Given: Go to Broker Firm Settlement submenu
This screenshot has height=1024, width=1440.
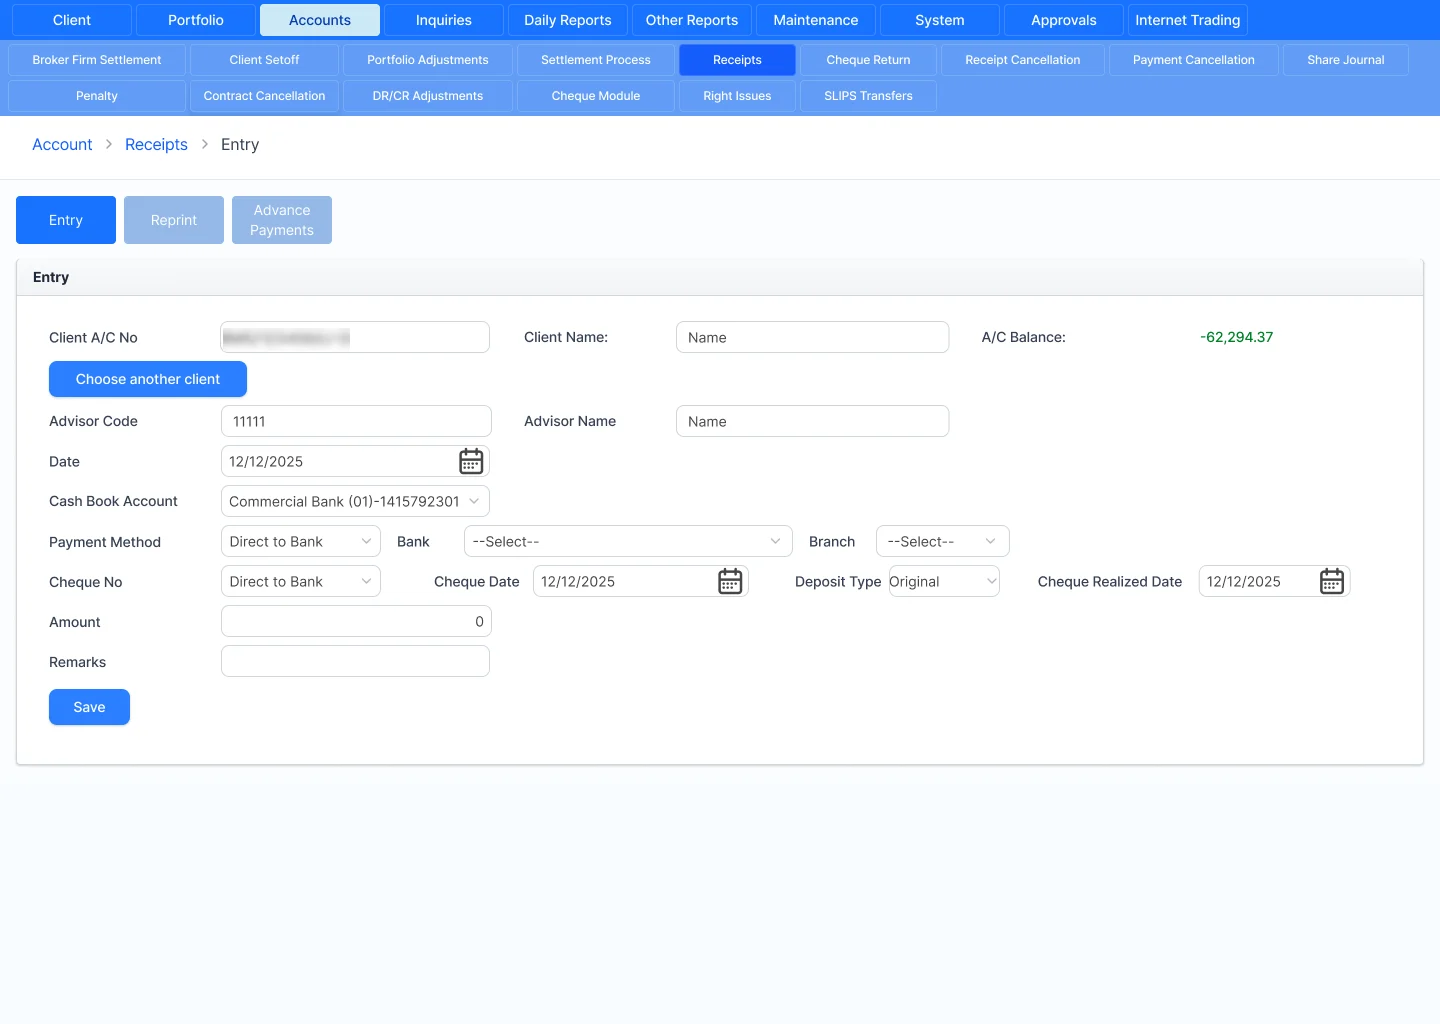Looking at the screenshot, I should point(97,60).
